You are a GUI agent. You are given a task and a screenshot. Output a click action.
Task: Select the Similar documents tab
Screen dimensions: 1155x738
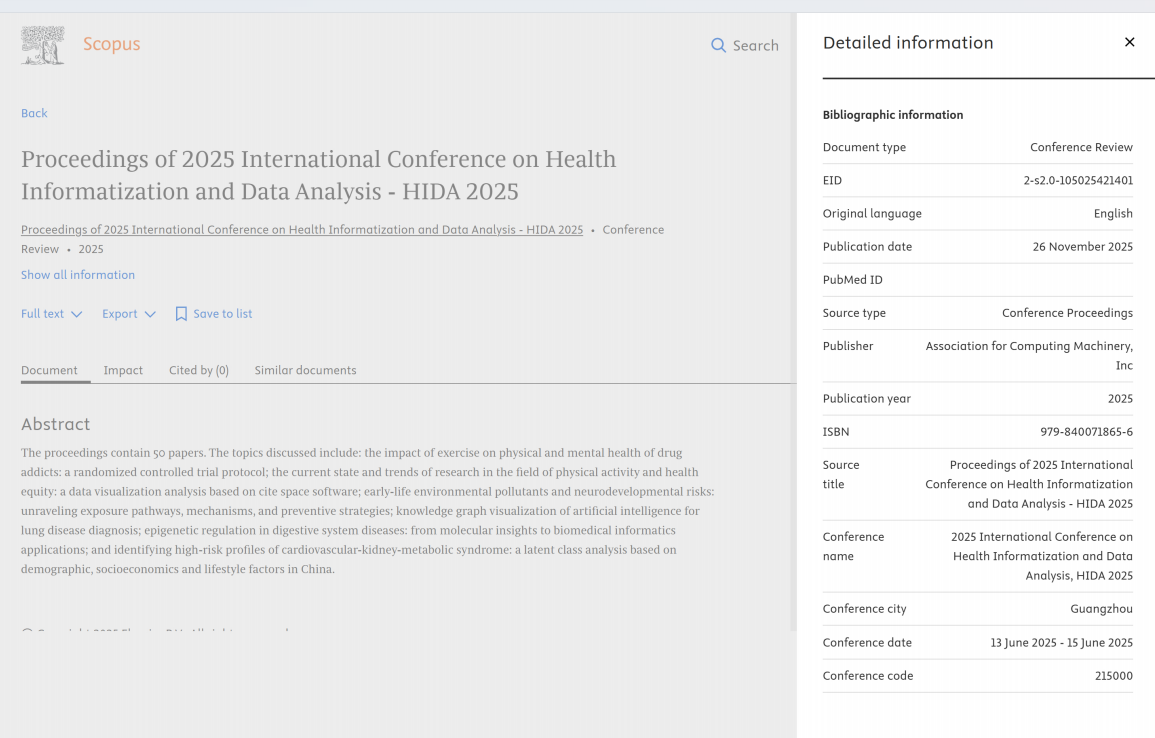click(x=305, y=370)
